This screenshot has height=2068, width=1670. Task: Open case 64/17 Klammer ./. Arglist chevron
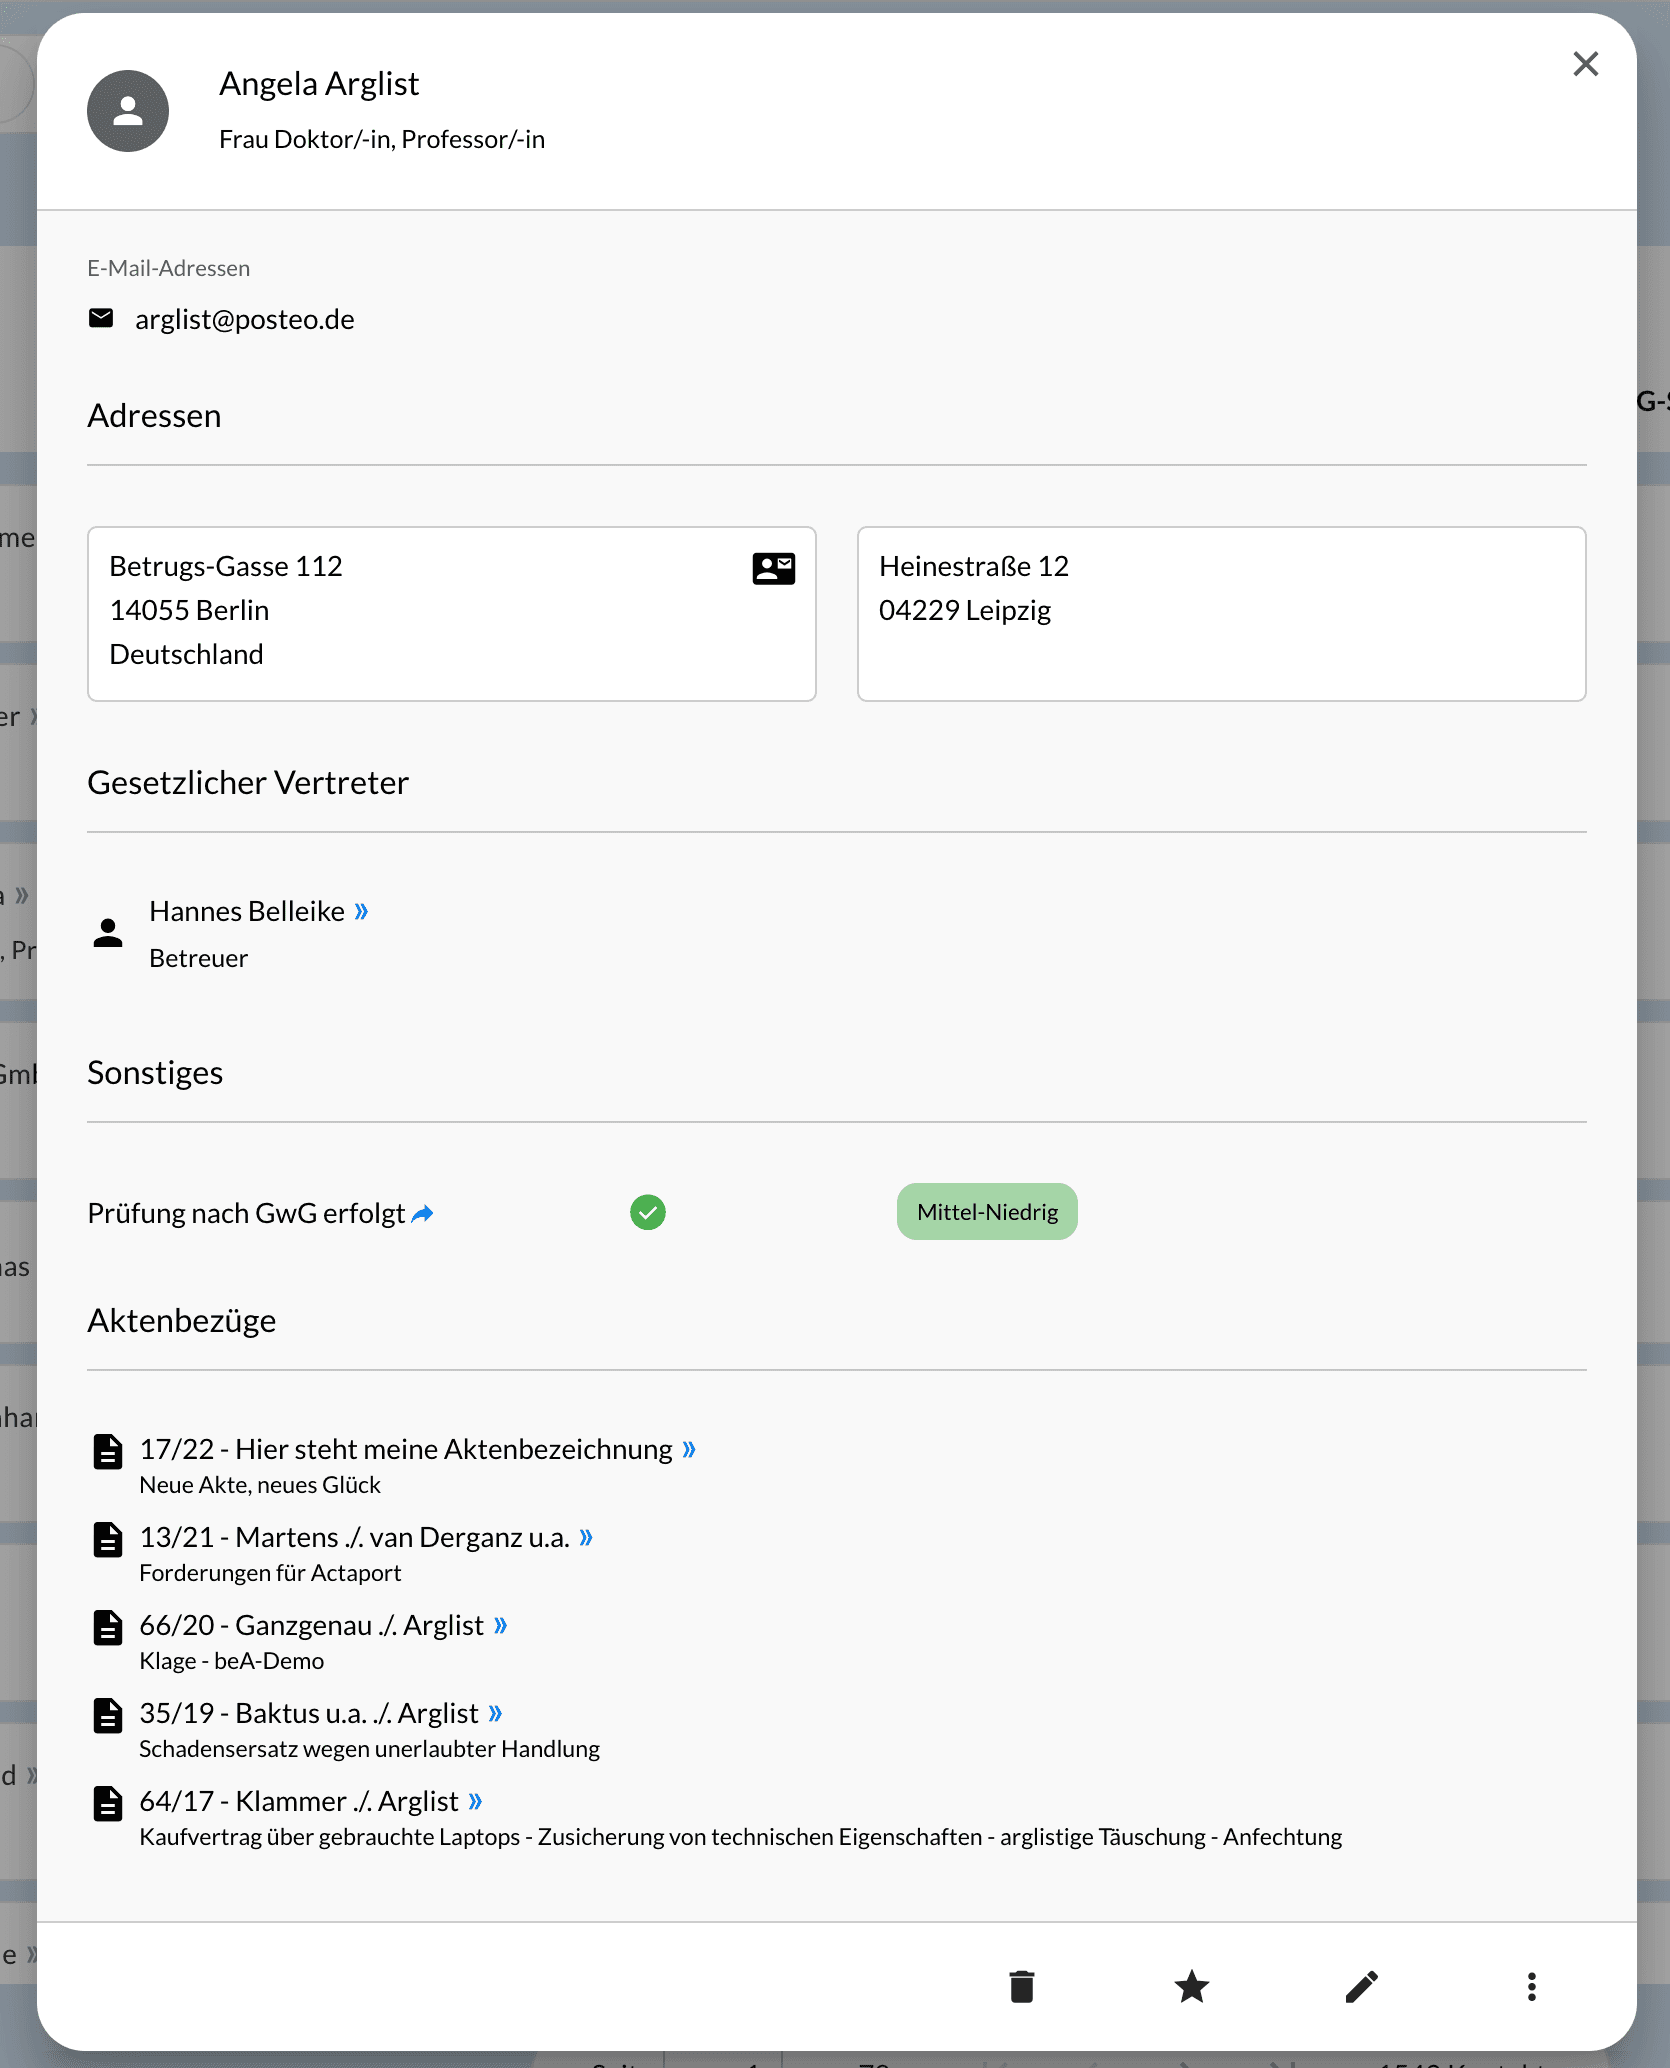tap(475, 1802)
